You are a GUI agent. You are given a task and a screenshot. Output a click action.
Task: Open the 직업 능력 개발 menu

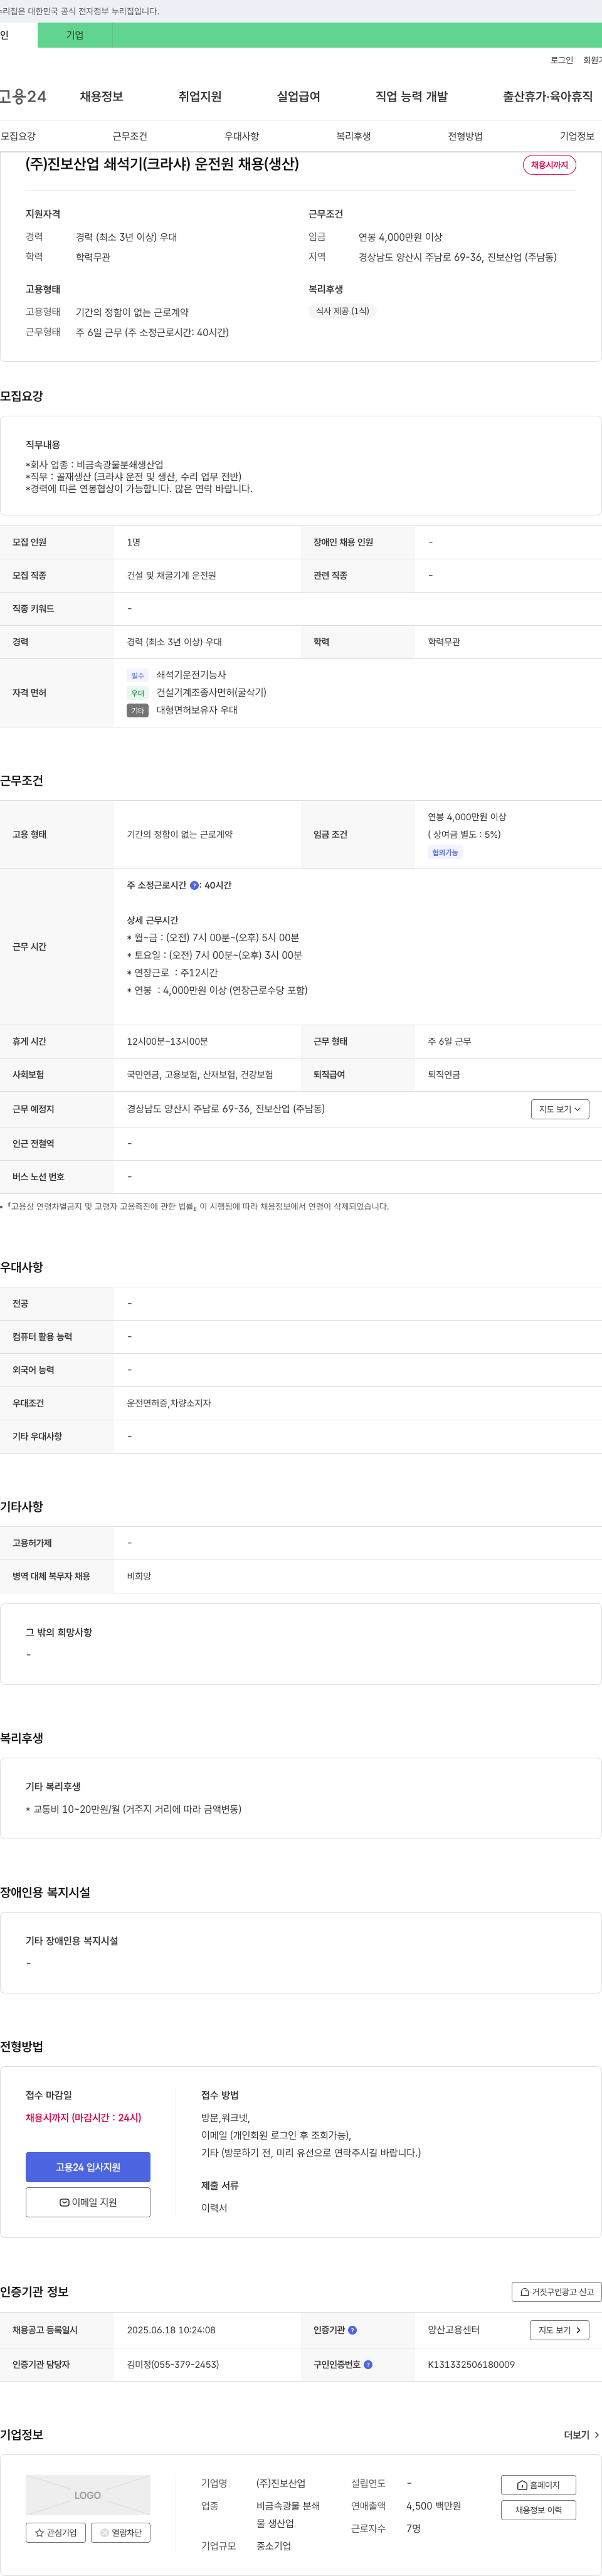click(411, 97)
